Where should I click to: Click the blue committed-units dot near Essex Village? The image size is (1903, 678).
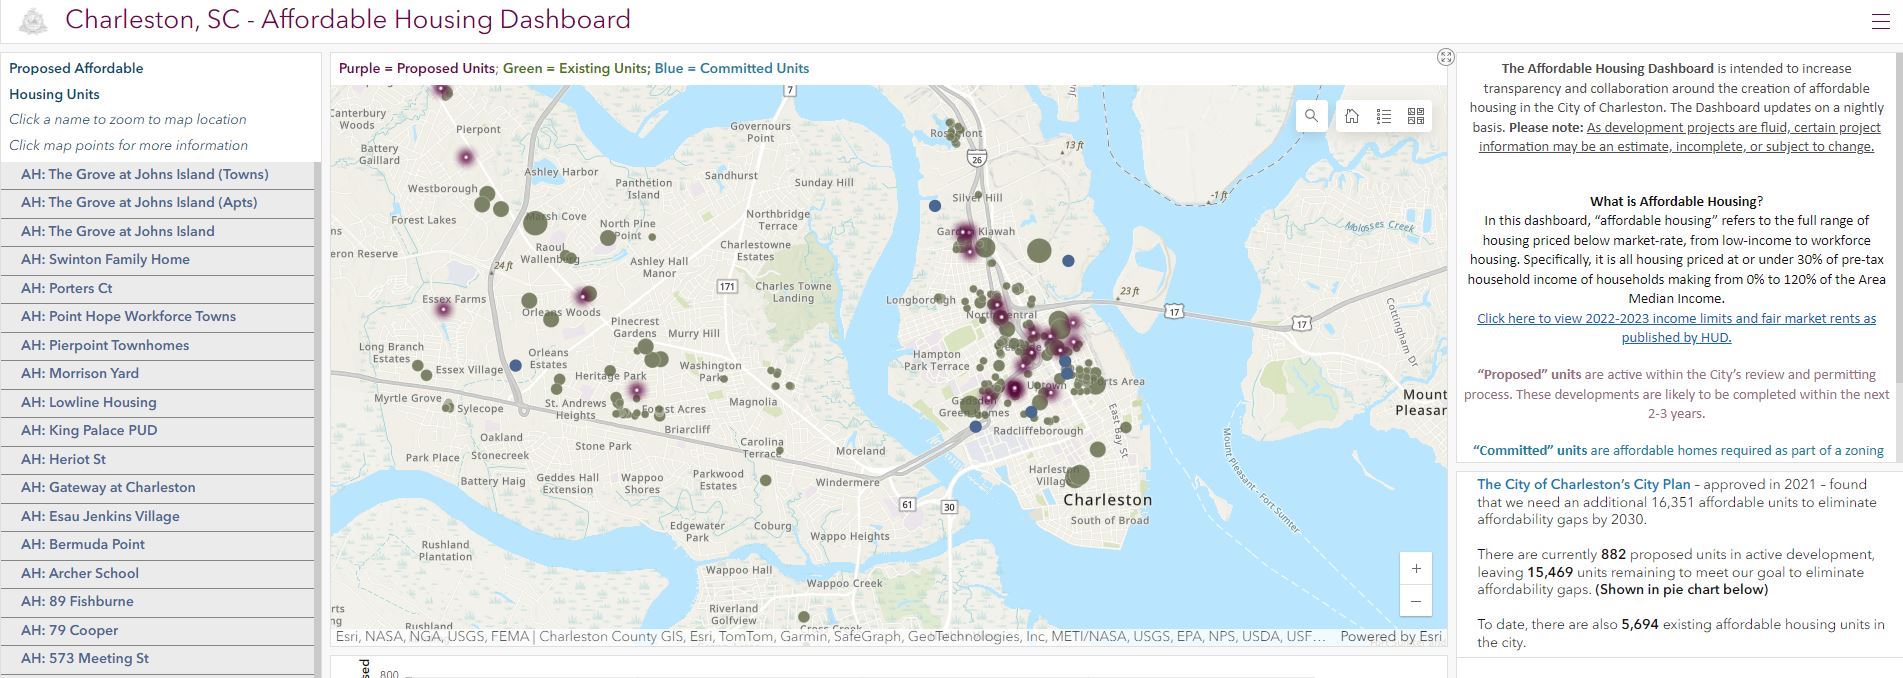coord(515,366)
